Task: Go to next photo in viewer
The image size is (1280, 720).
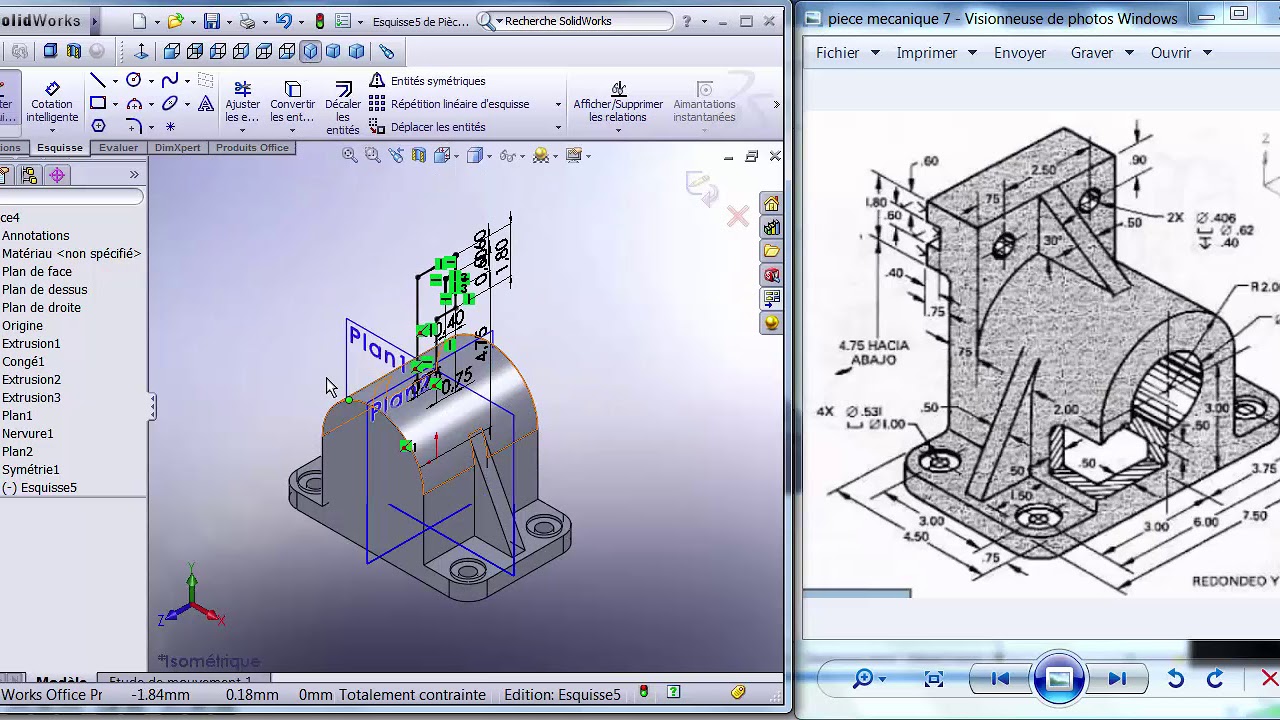Action: pyautogui.click(x=1118, y=679)
